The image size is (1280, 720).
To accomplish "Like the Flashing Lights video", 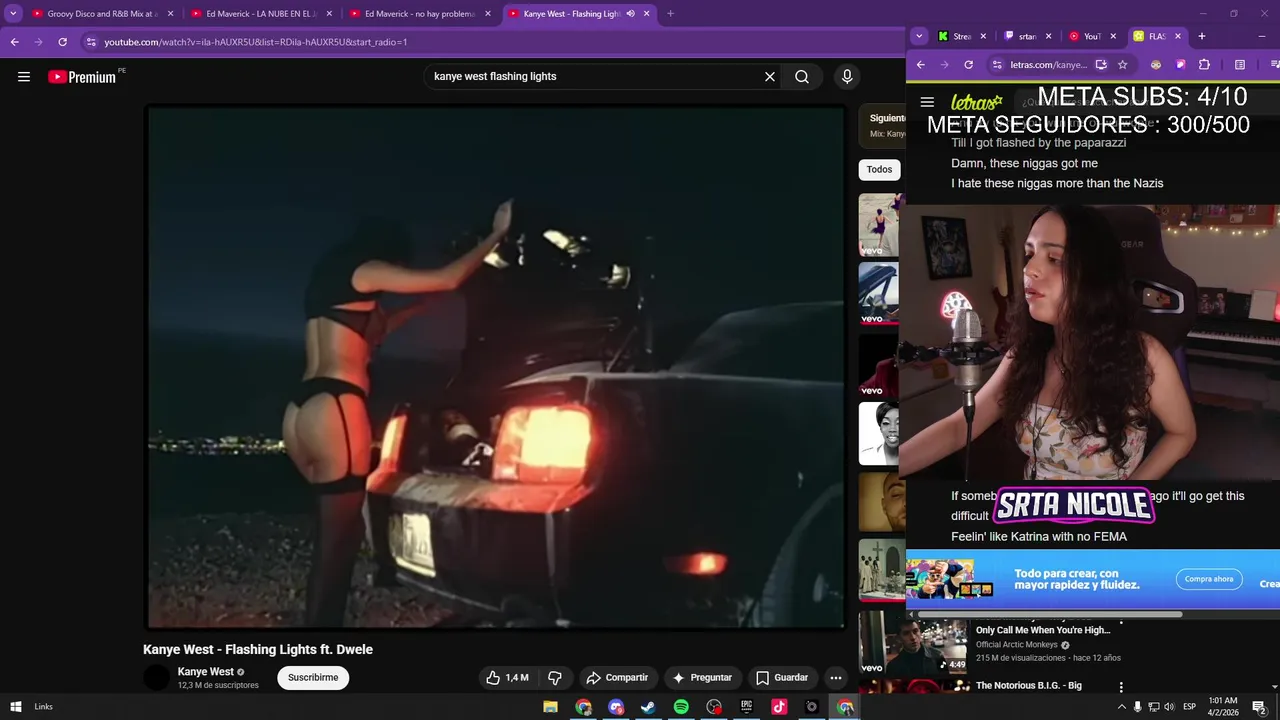I will (507, 678).
